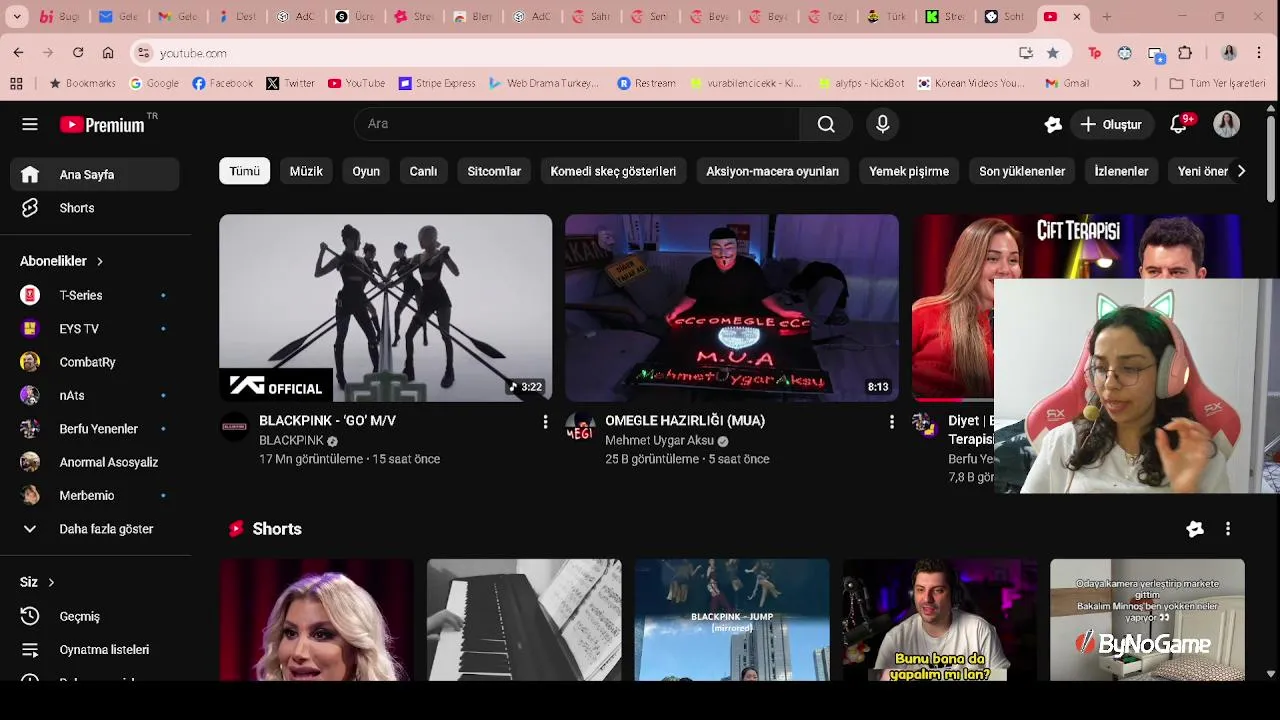Image resolution: width=1280 pixels, height=720 pixels.
Task: Open Gmail bookmark in bookmarks bar
Action: (x=1067, y=83)
